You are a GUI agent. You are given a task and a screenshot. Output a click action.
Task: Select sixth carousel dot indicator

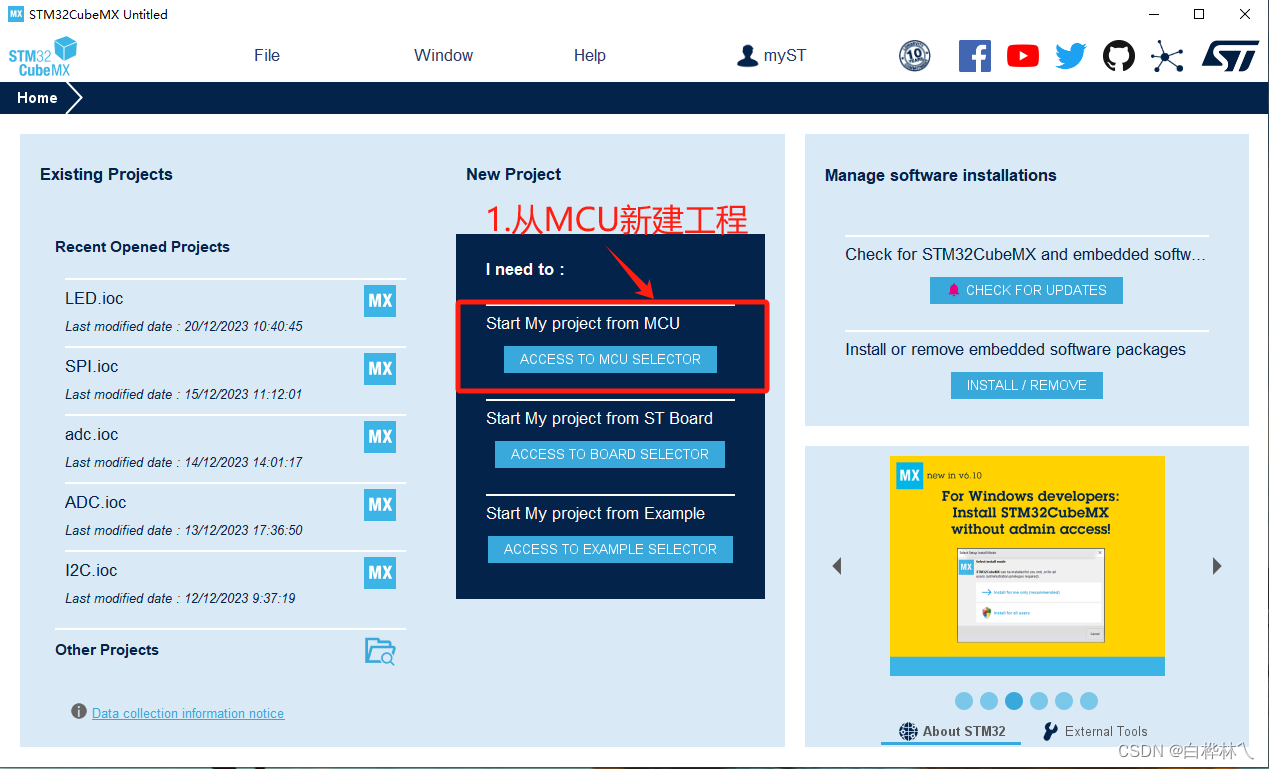(x=1089, y=701)
